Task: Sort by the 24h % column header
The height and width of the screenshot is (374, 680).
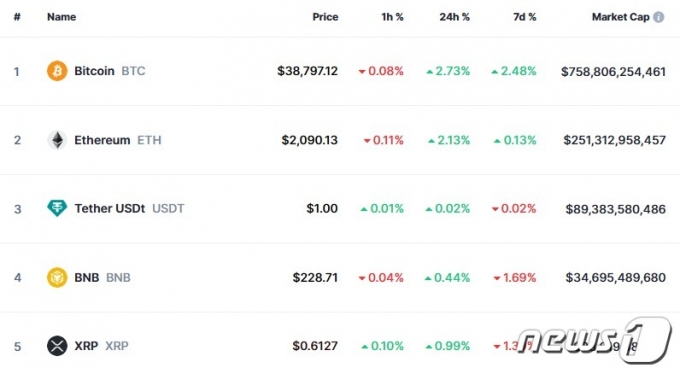Action: click(454, 17)
